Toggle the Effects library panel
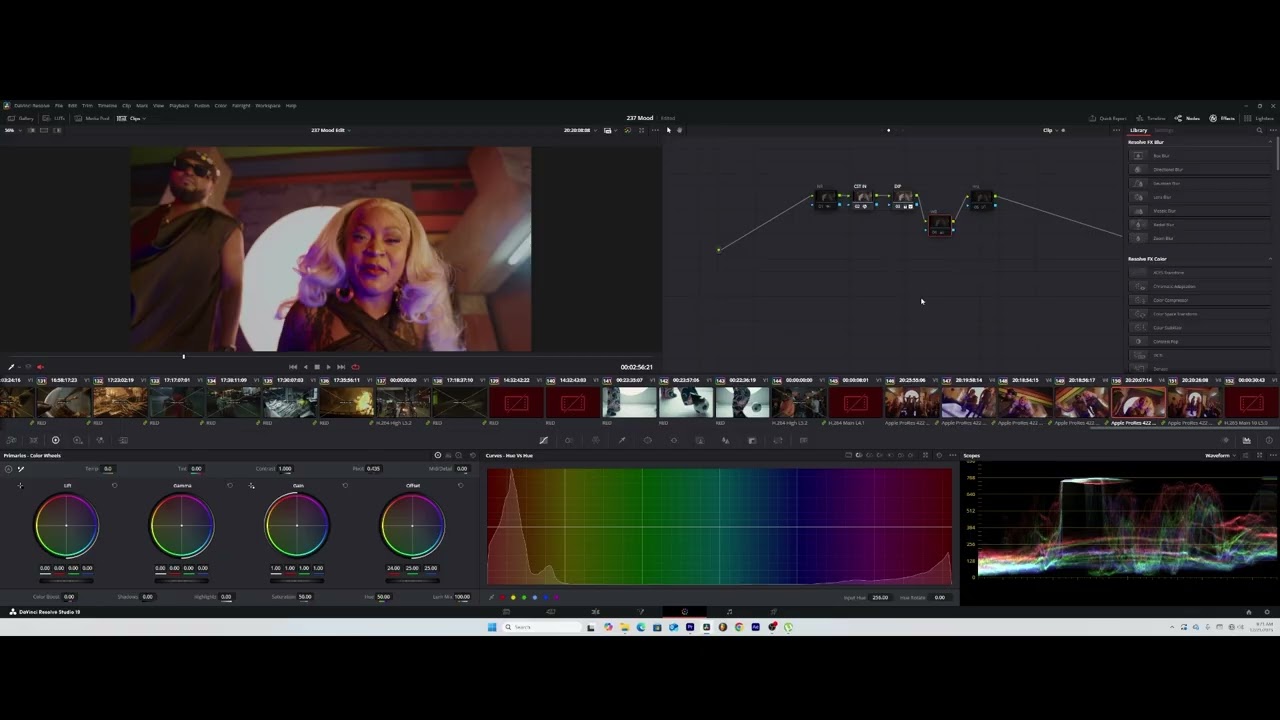This screenshot has width=1280, height=720. (1222, 118)
